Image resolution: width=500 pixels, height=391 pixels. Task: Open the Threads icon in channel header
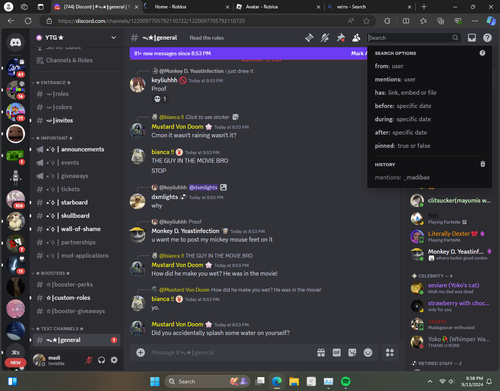pyautogui.click(x=309, y=38)
